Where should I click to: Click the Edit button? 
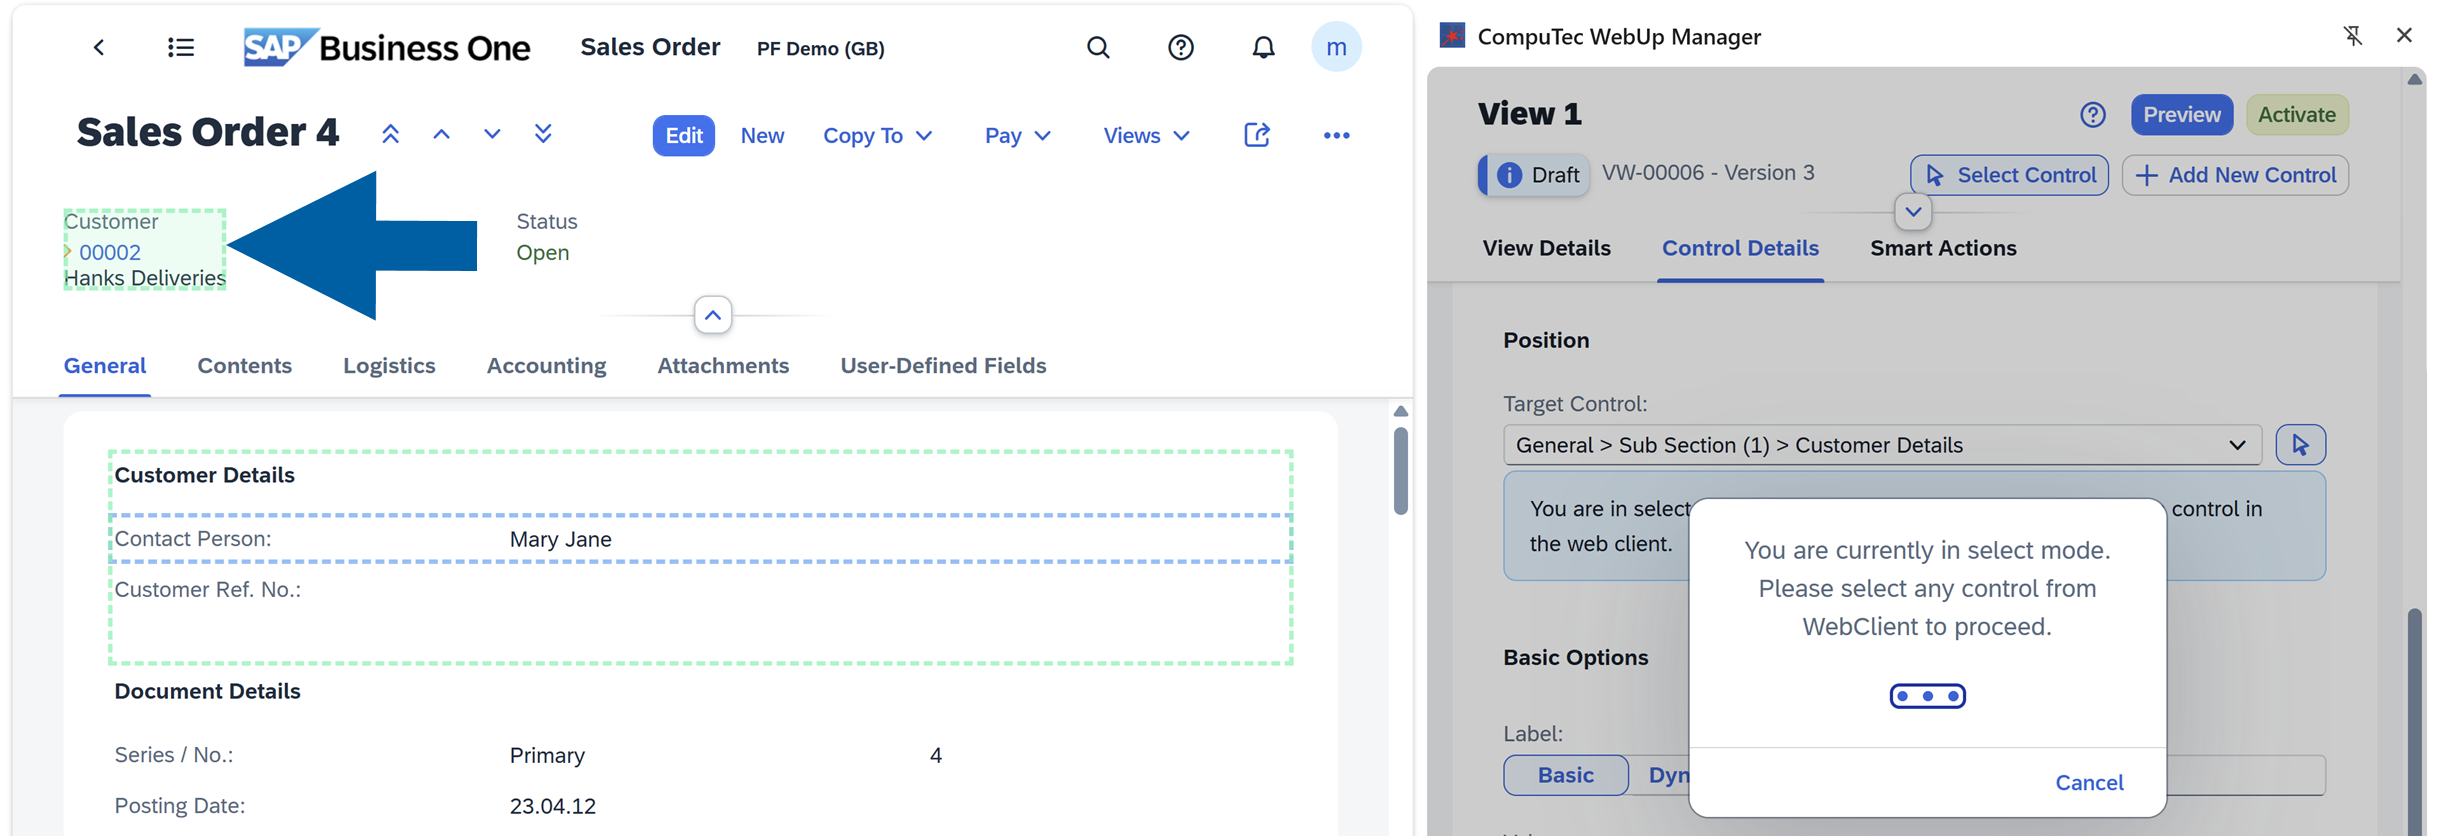coord(684,135)
